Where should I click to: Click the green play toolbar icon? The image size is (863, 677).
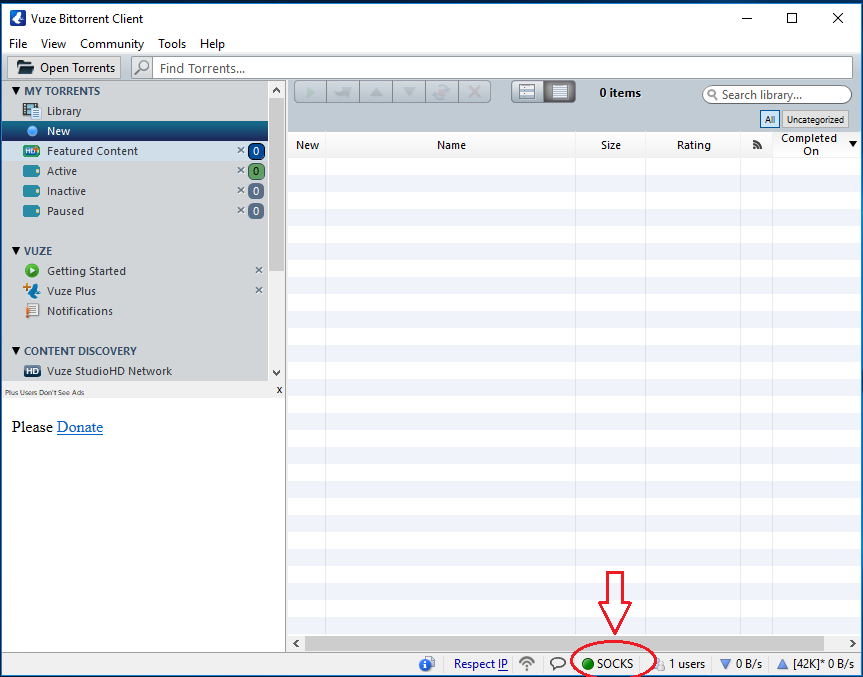pyautogui.click(x=310, y=92)
